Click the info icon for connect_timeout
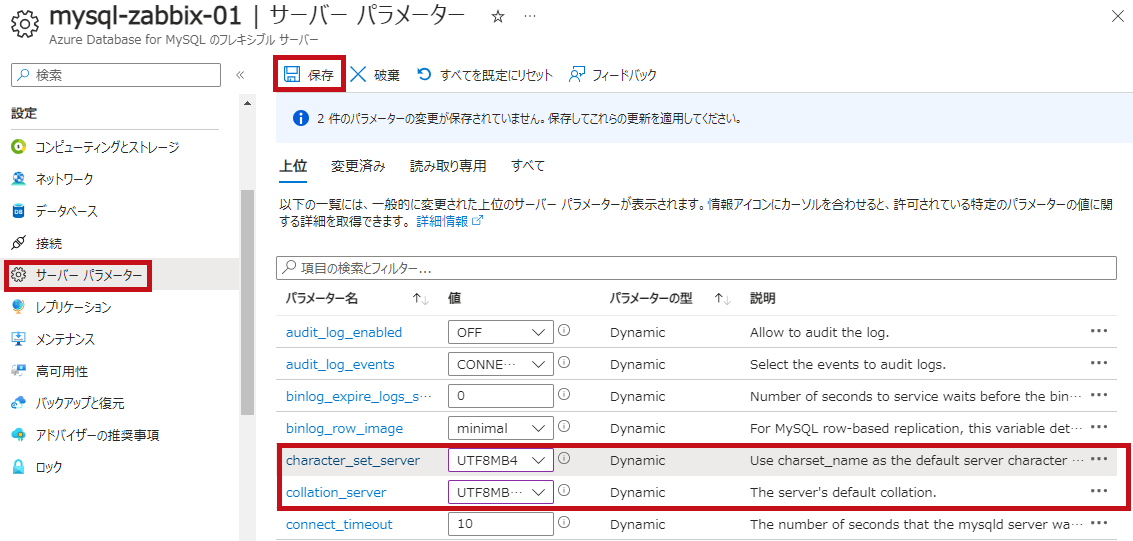 click(x=565, y=521)
